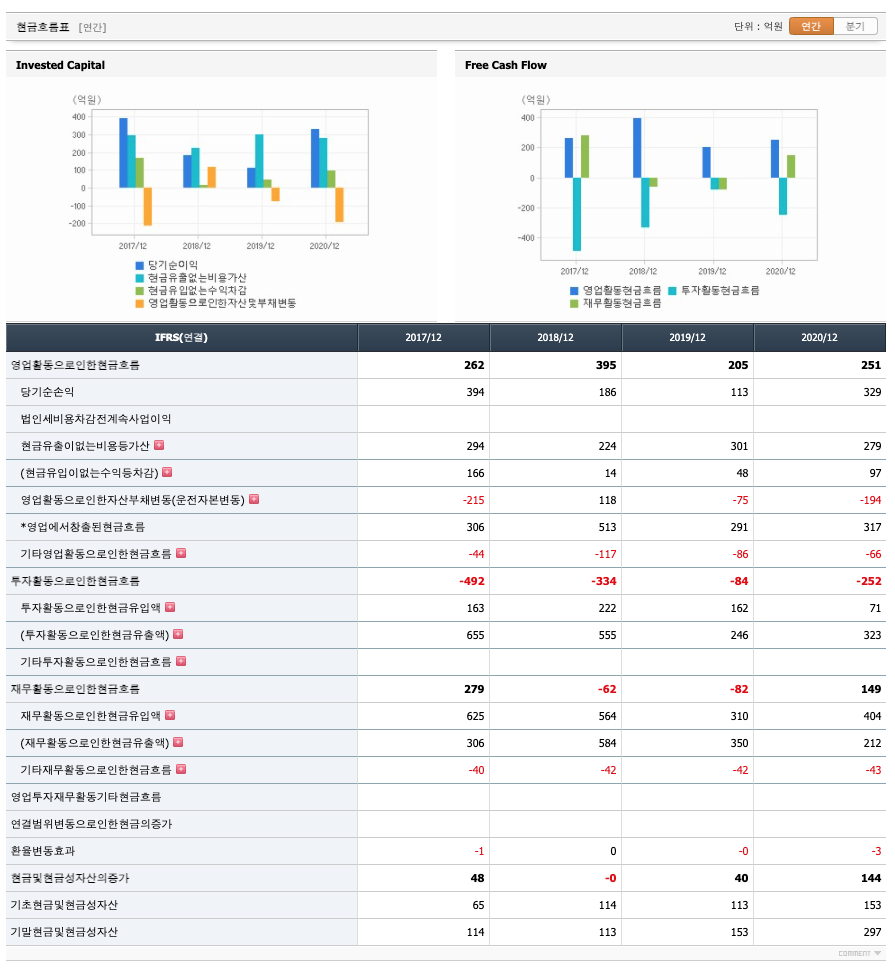Click the 2018/12 cash generated value 513
The width and height of the screenshot is (895, 973).
pos(607,527)
